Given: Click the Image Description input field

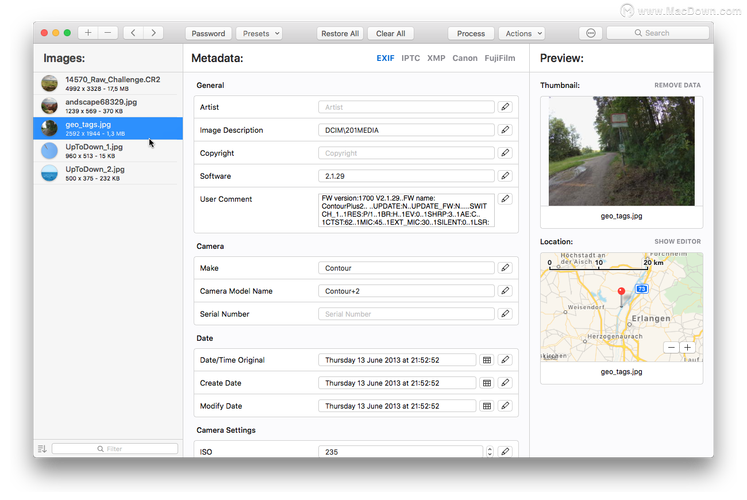Looking at the screenshot, I should (x=406, y=130).
